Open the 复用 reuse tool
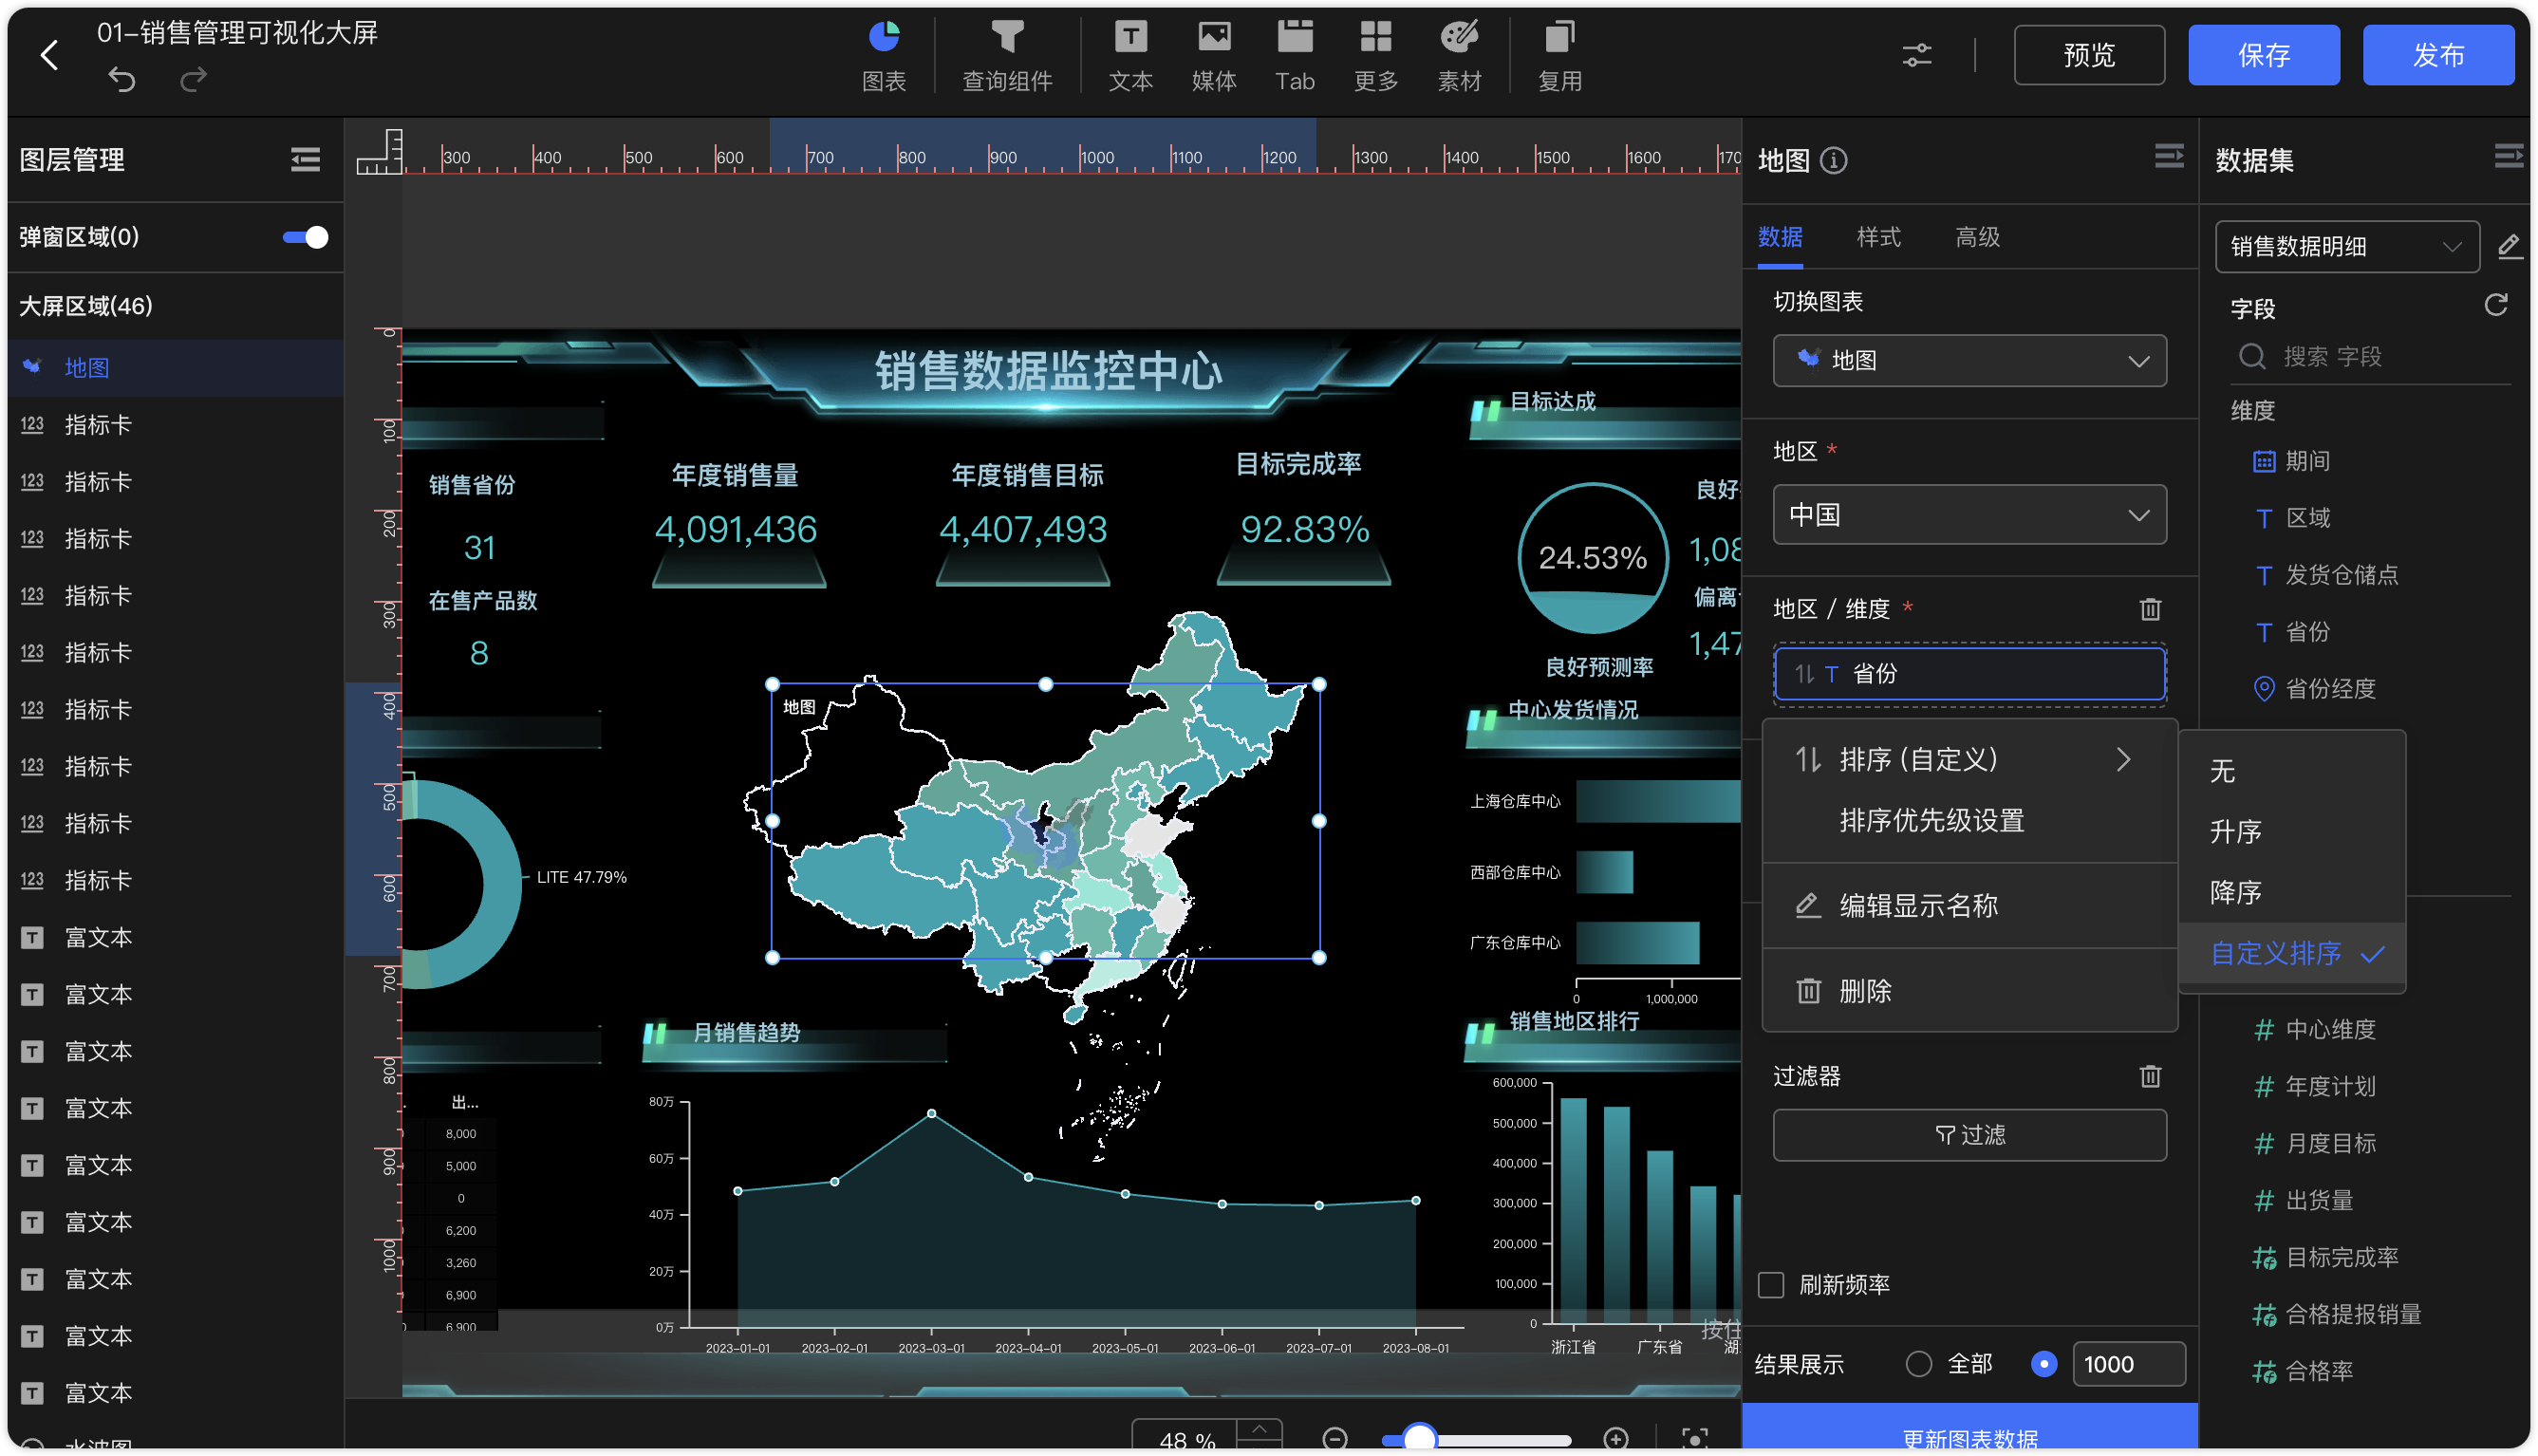This screenshot has width=2538, height=1456. [x=1559, y=56]
